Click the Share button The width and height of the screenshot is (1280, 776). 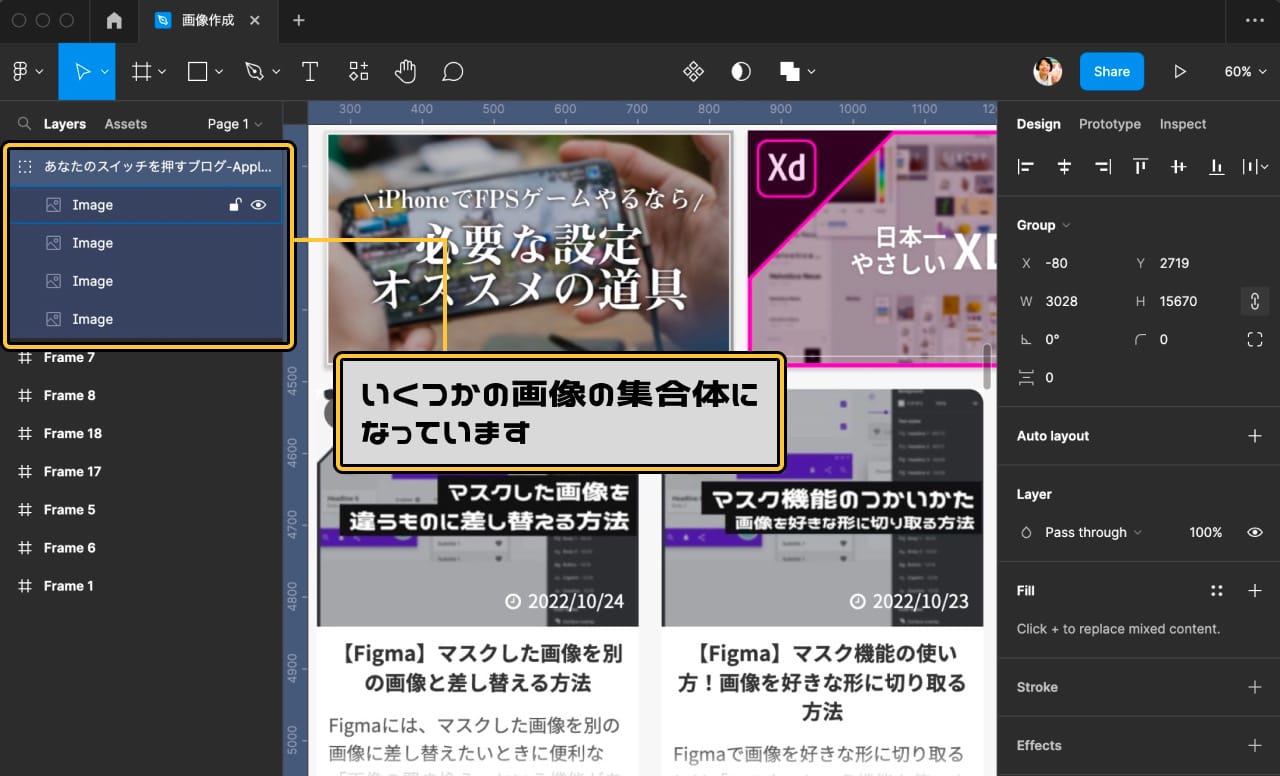[x=1111, y=72]
